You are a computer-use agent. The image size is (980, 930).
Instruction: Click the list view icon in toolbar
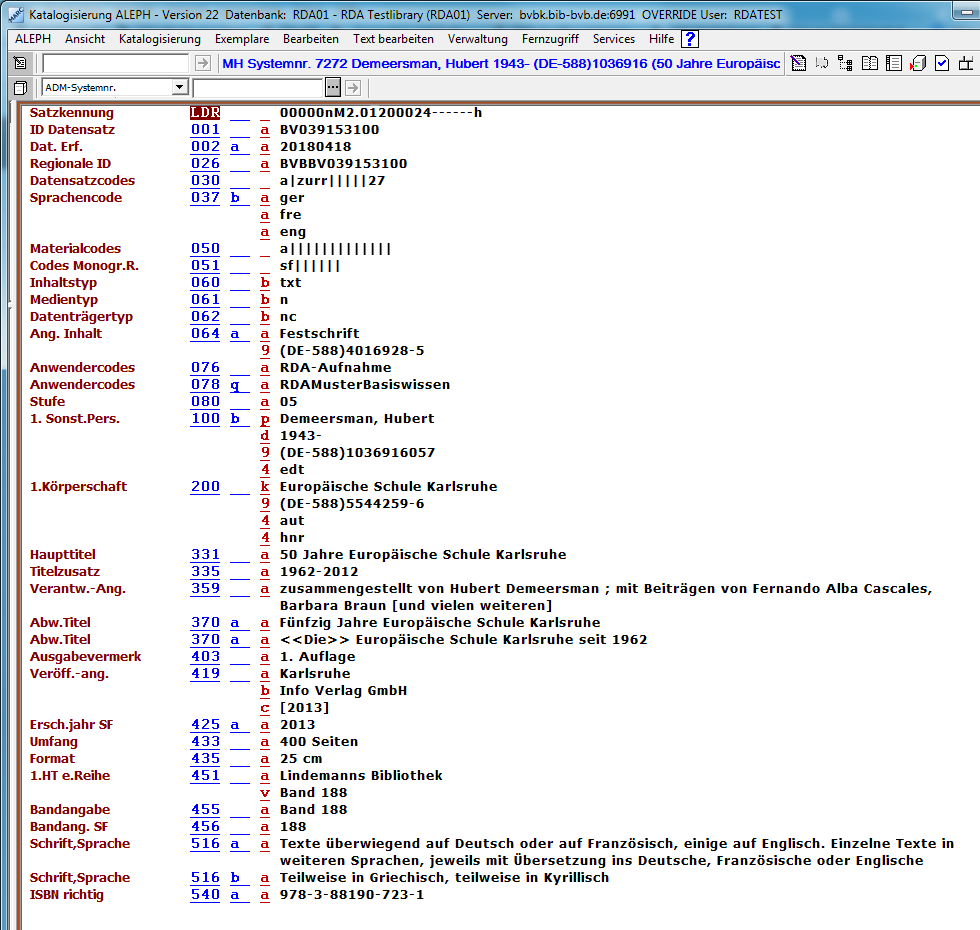[x=894, y=64]
